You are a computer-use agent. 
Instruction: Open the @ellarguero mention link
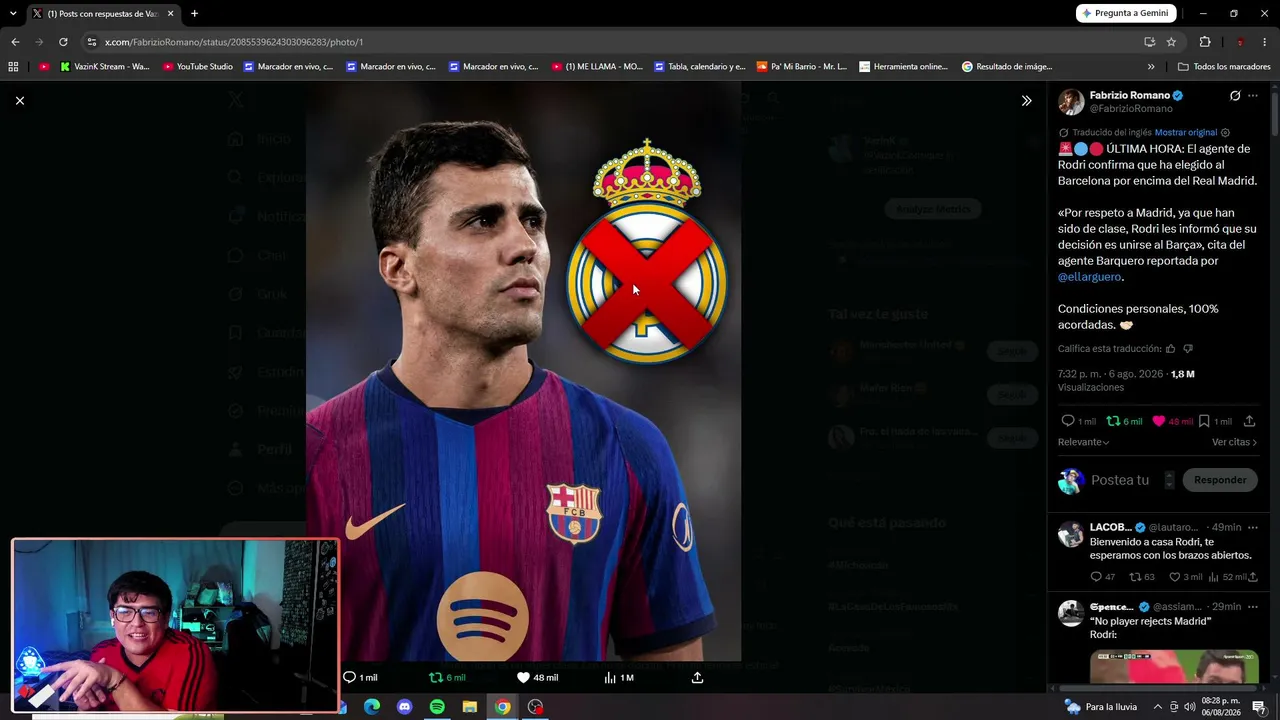[x=1090, y=277]
